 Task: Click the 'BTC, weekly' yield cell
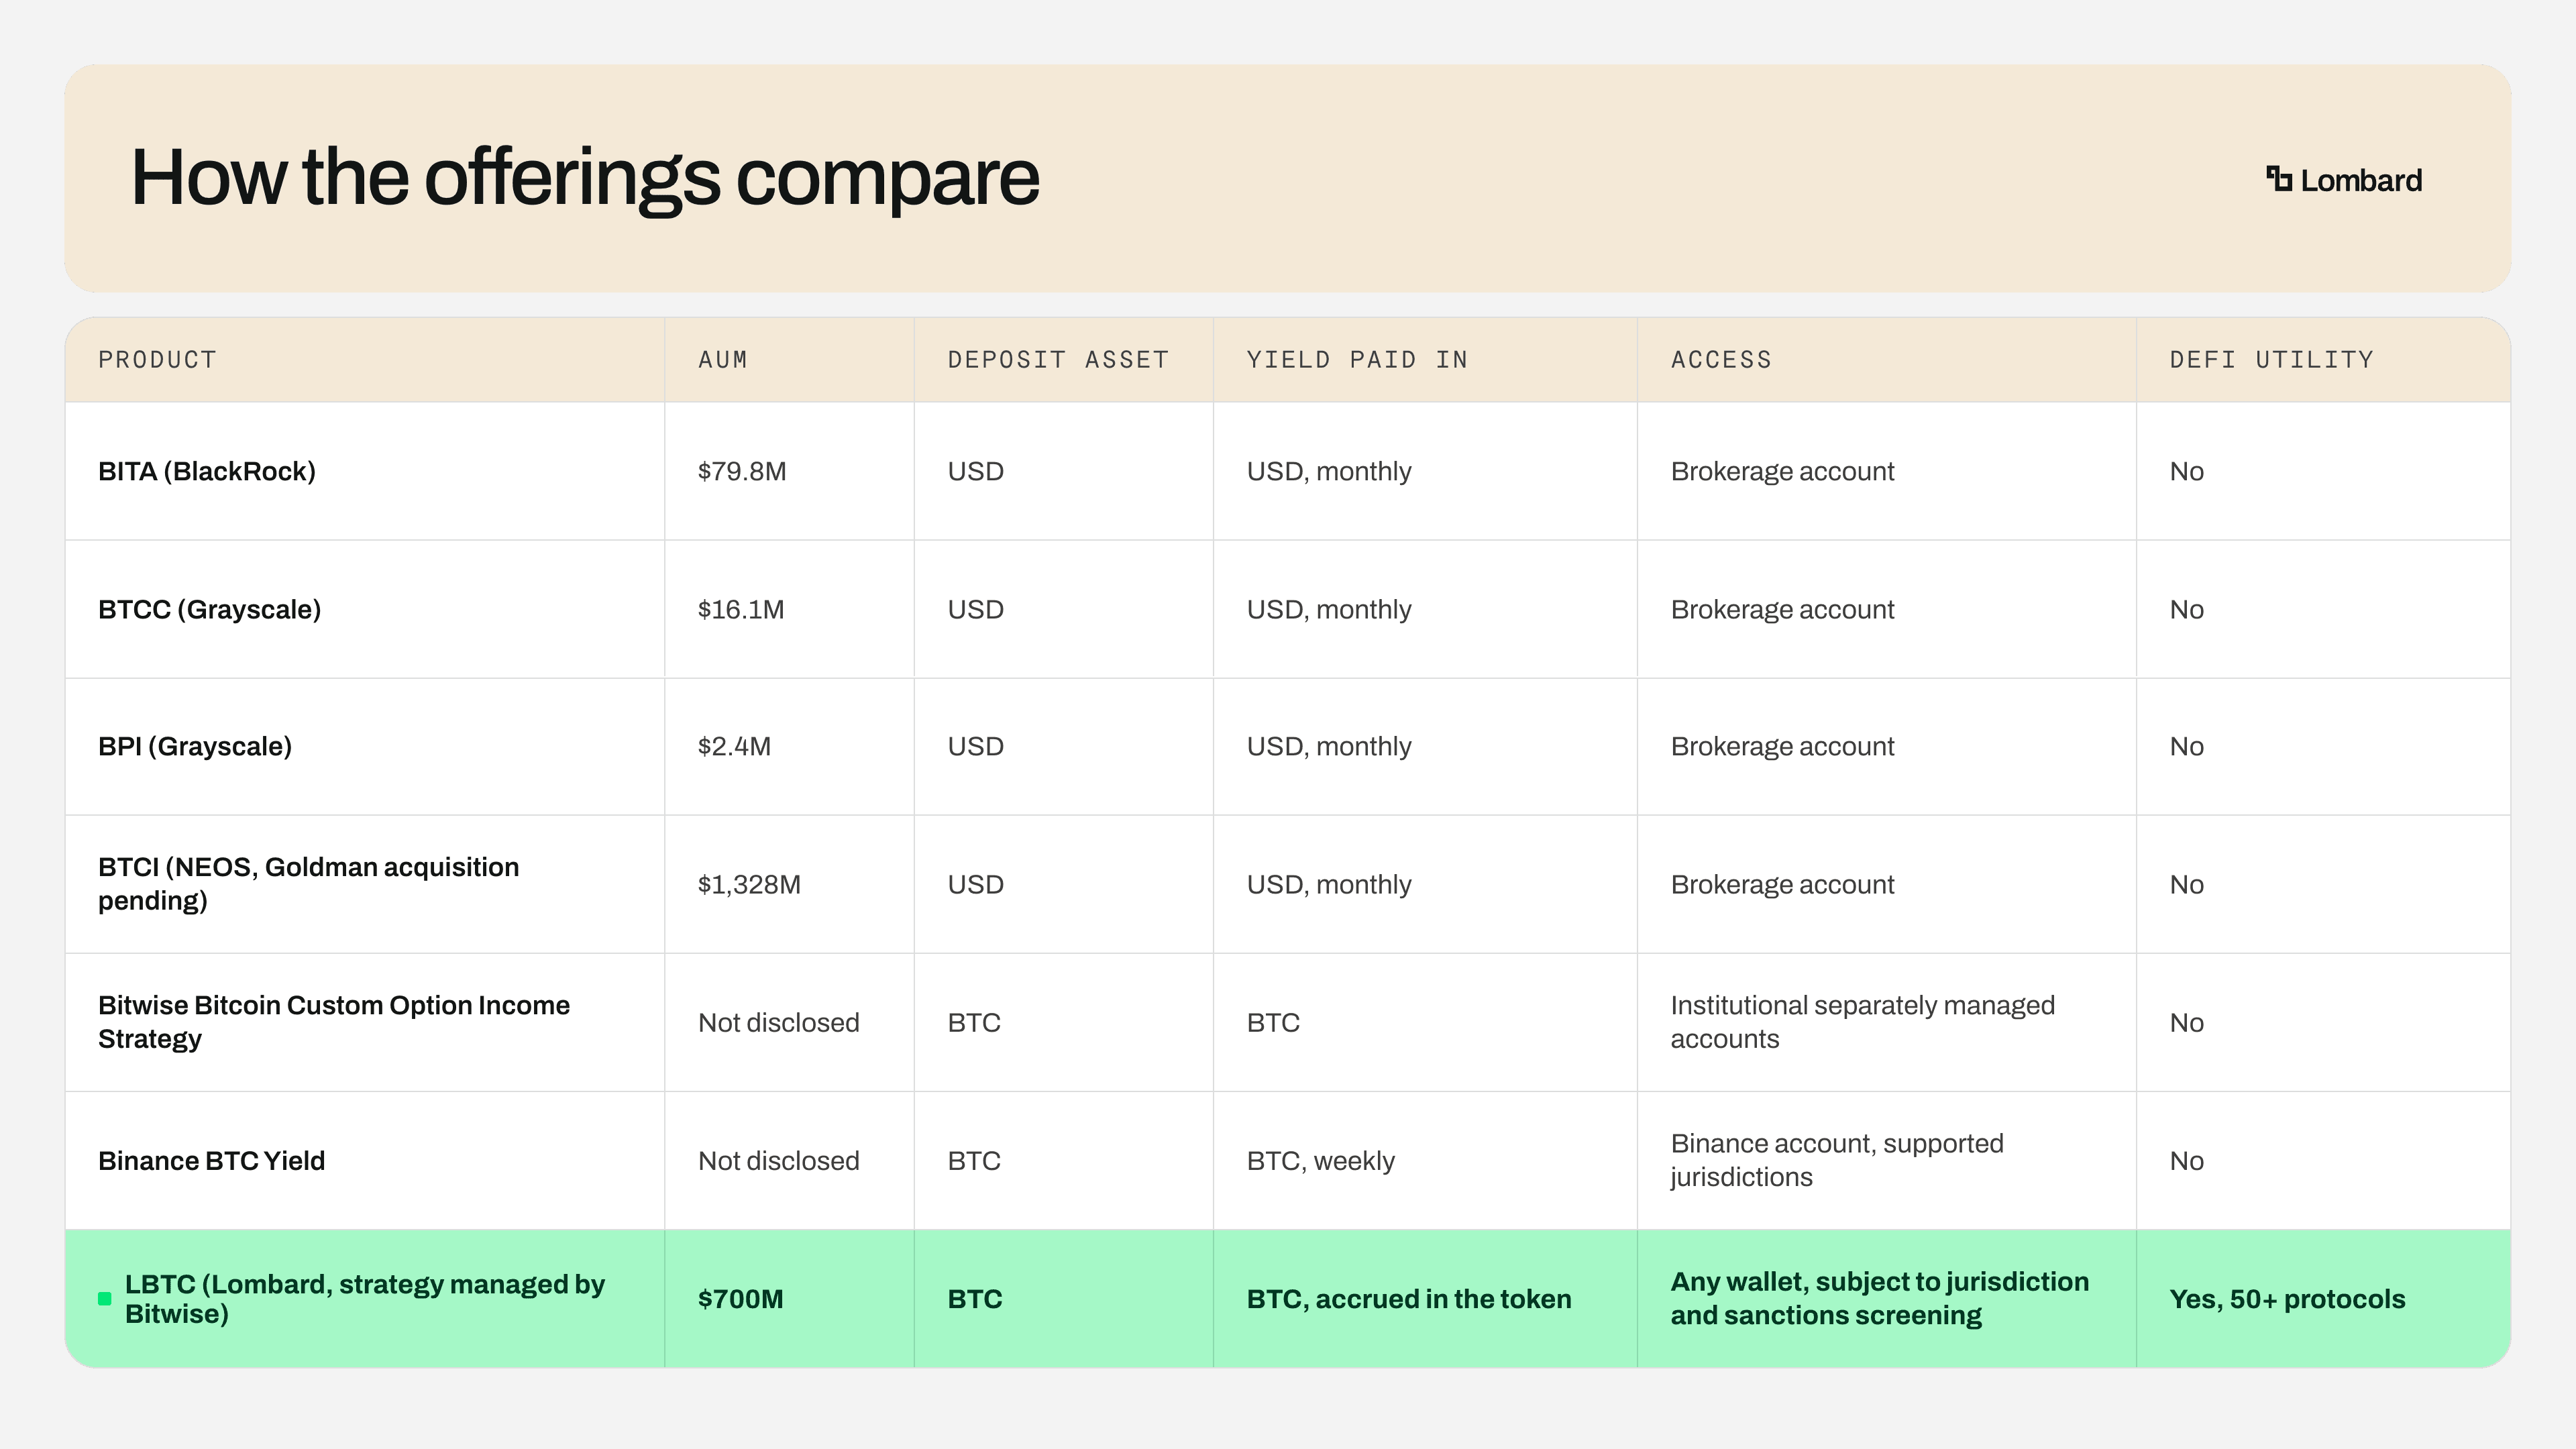pyautogui.click(x=1321, y=1161)
